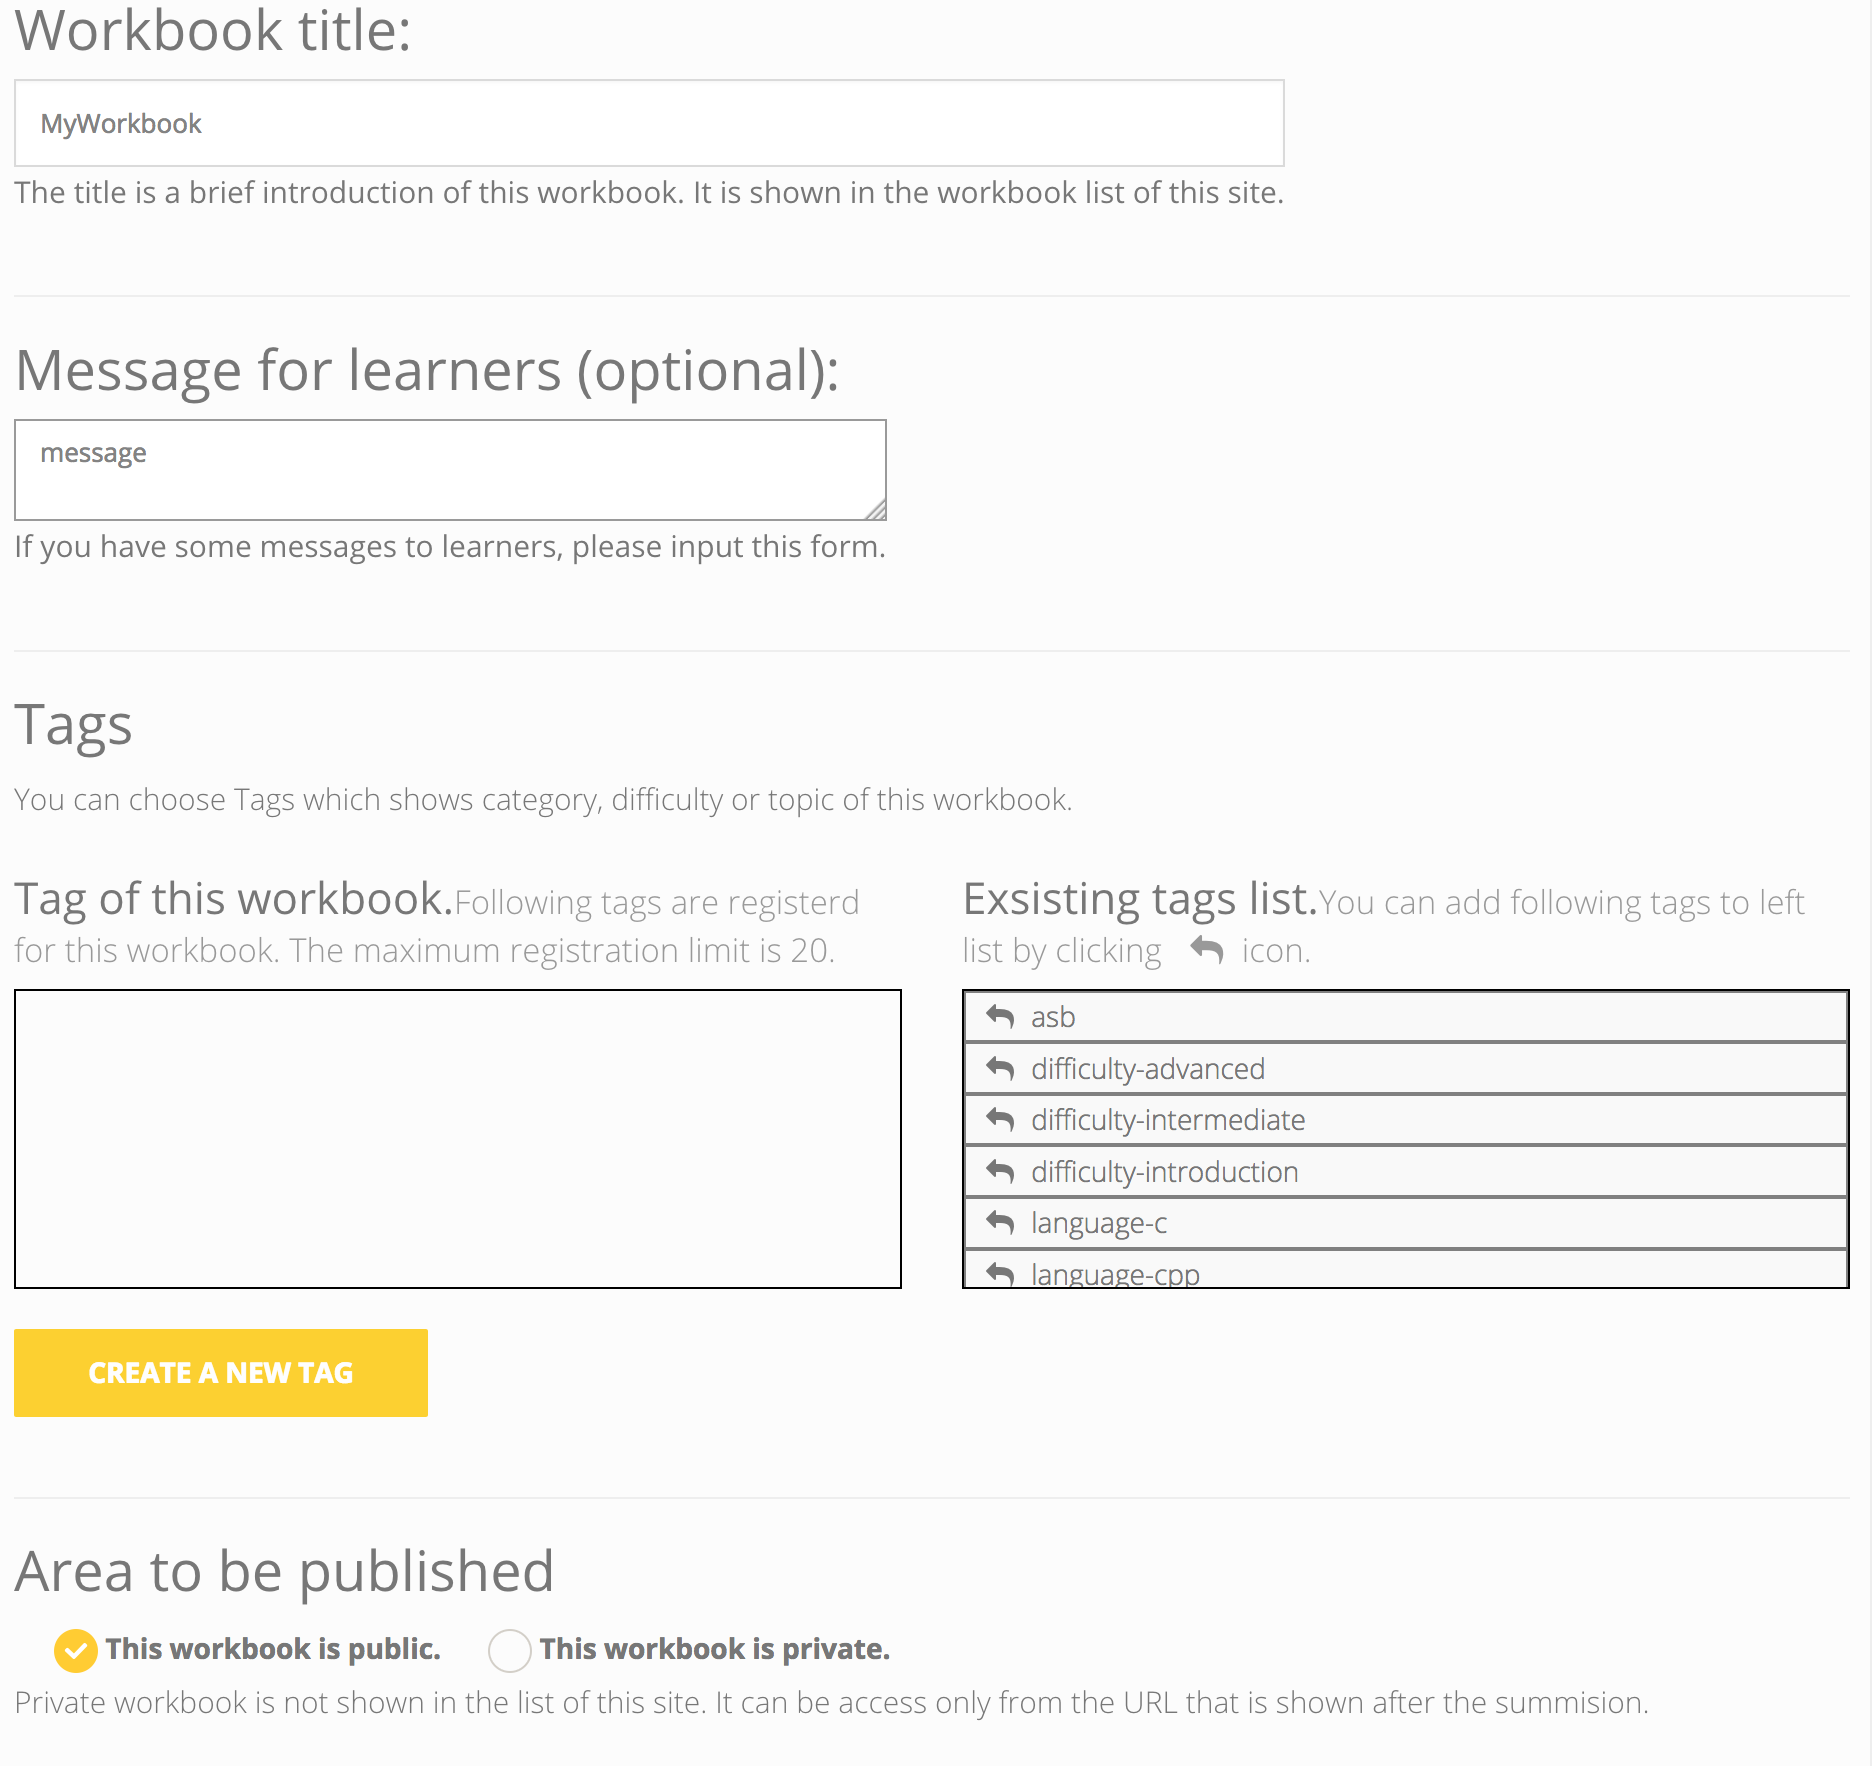The width and height of the screenshot is (1872, 1766).
Task: Click the add arrow icon beside asb tag
Action: tap(1000, 1016)
